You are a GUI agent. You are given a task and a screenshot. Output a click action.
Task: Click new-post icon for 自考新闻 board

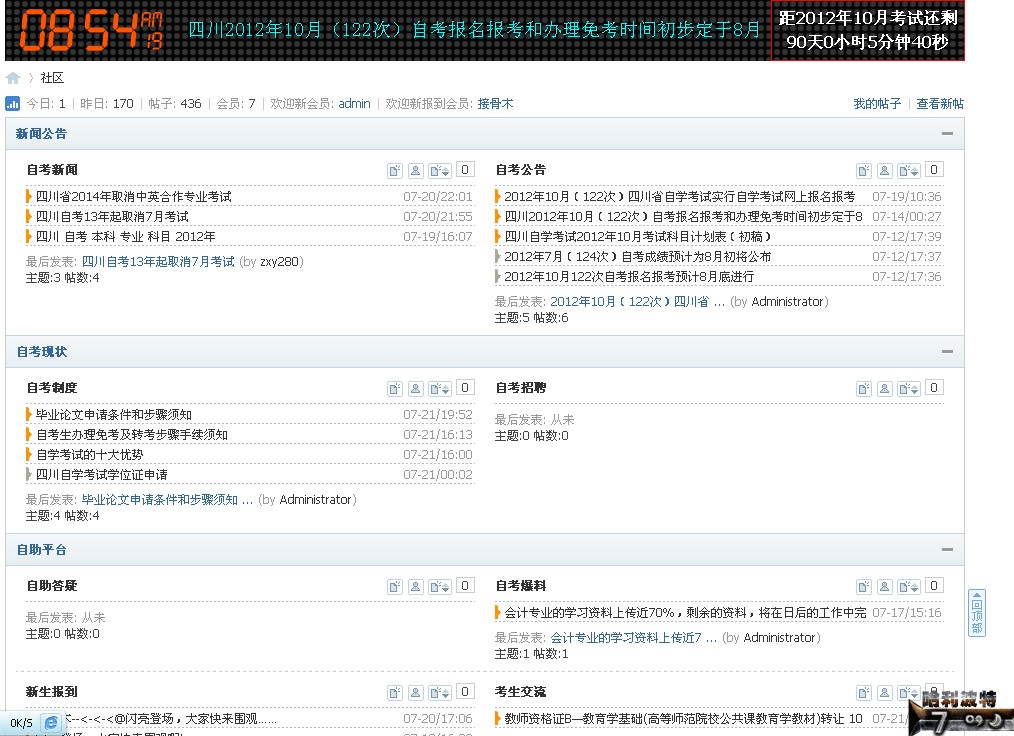click(394, 171)
